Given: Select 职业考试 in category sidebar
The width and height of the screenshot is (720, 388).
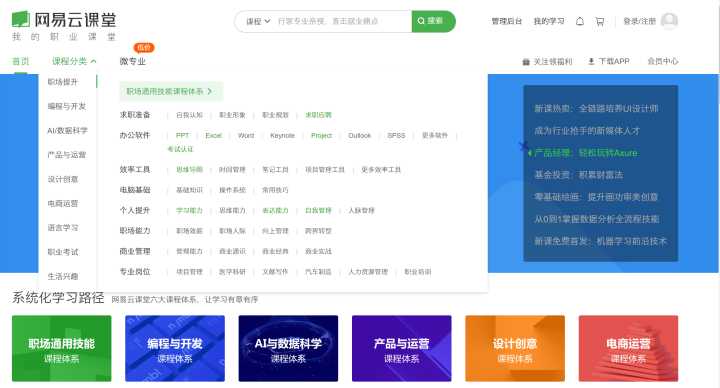Looking at the screenshot, I should [63, 252].
